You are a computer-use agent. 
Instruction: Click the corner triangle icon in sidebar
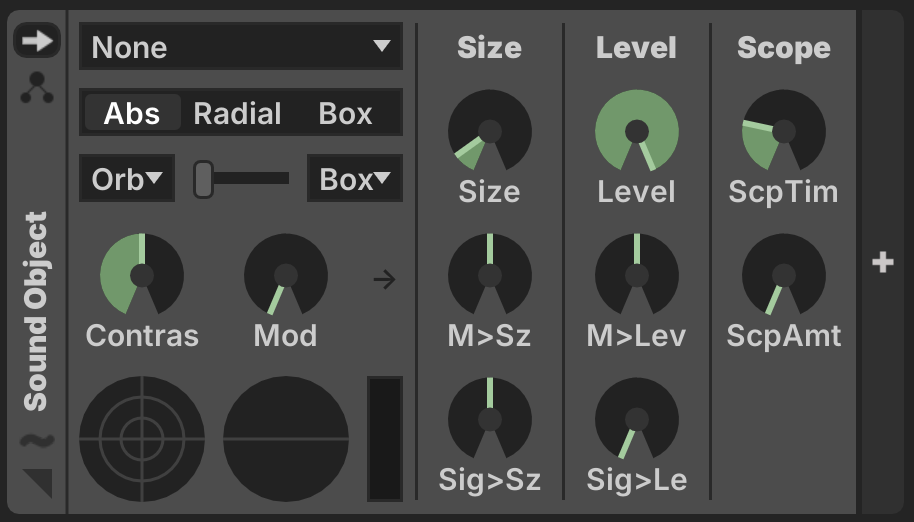point(38,483)
